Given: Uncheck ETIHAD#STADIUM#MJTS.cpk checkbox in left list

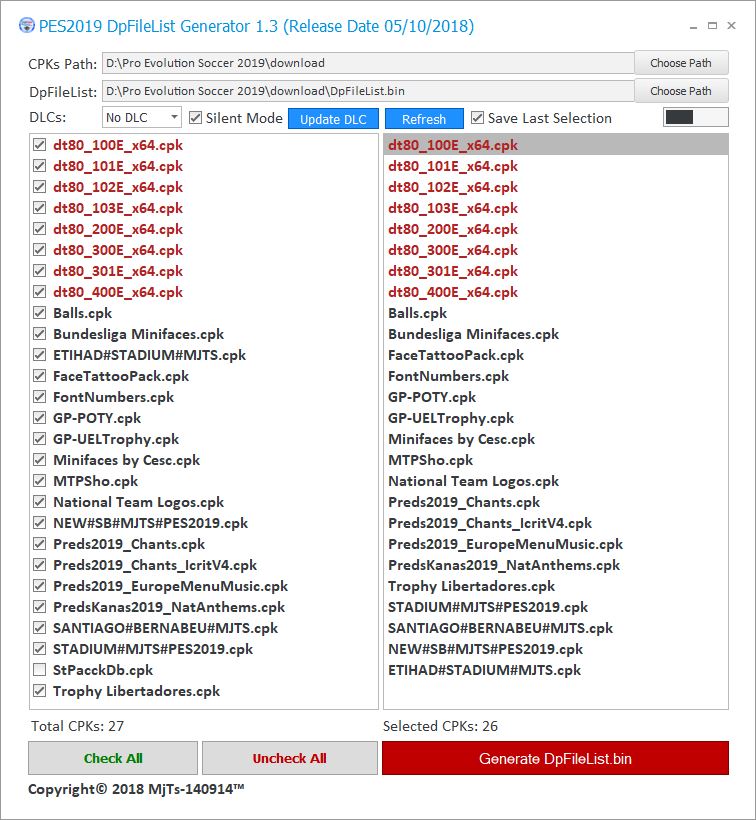Looking at the screenshot, I should (39, 355).
